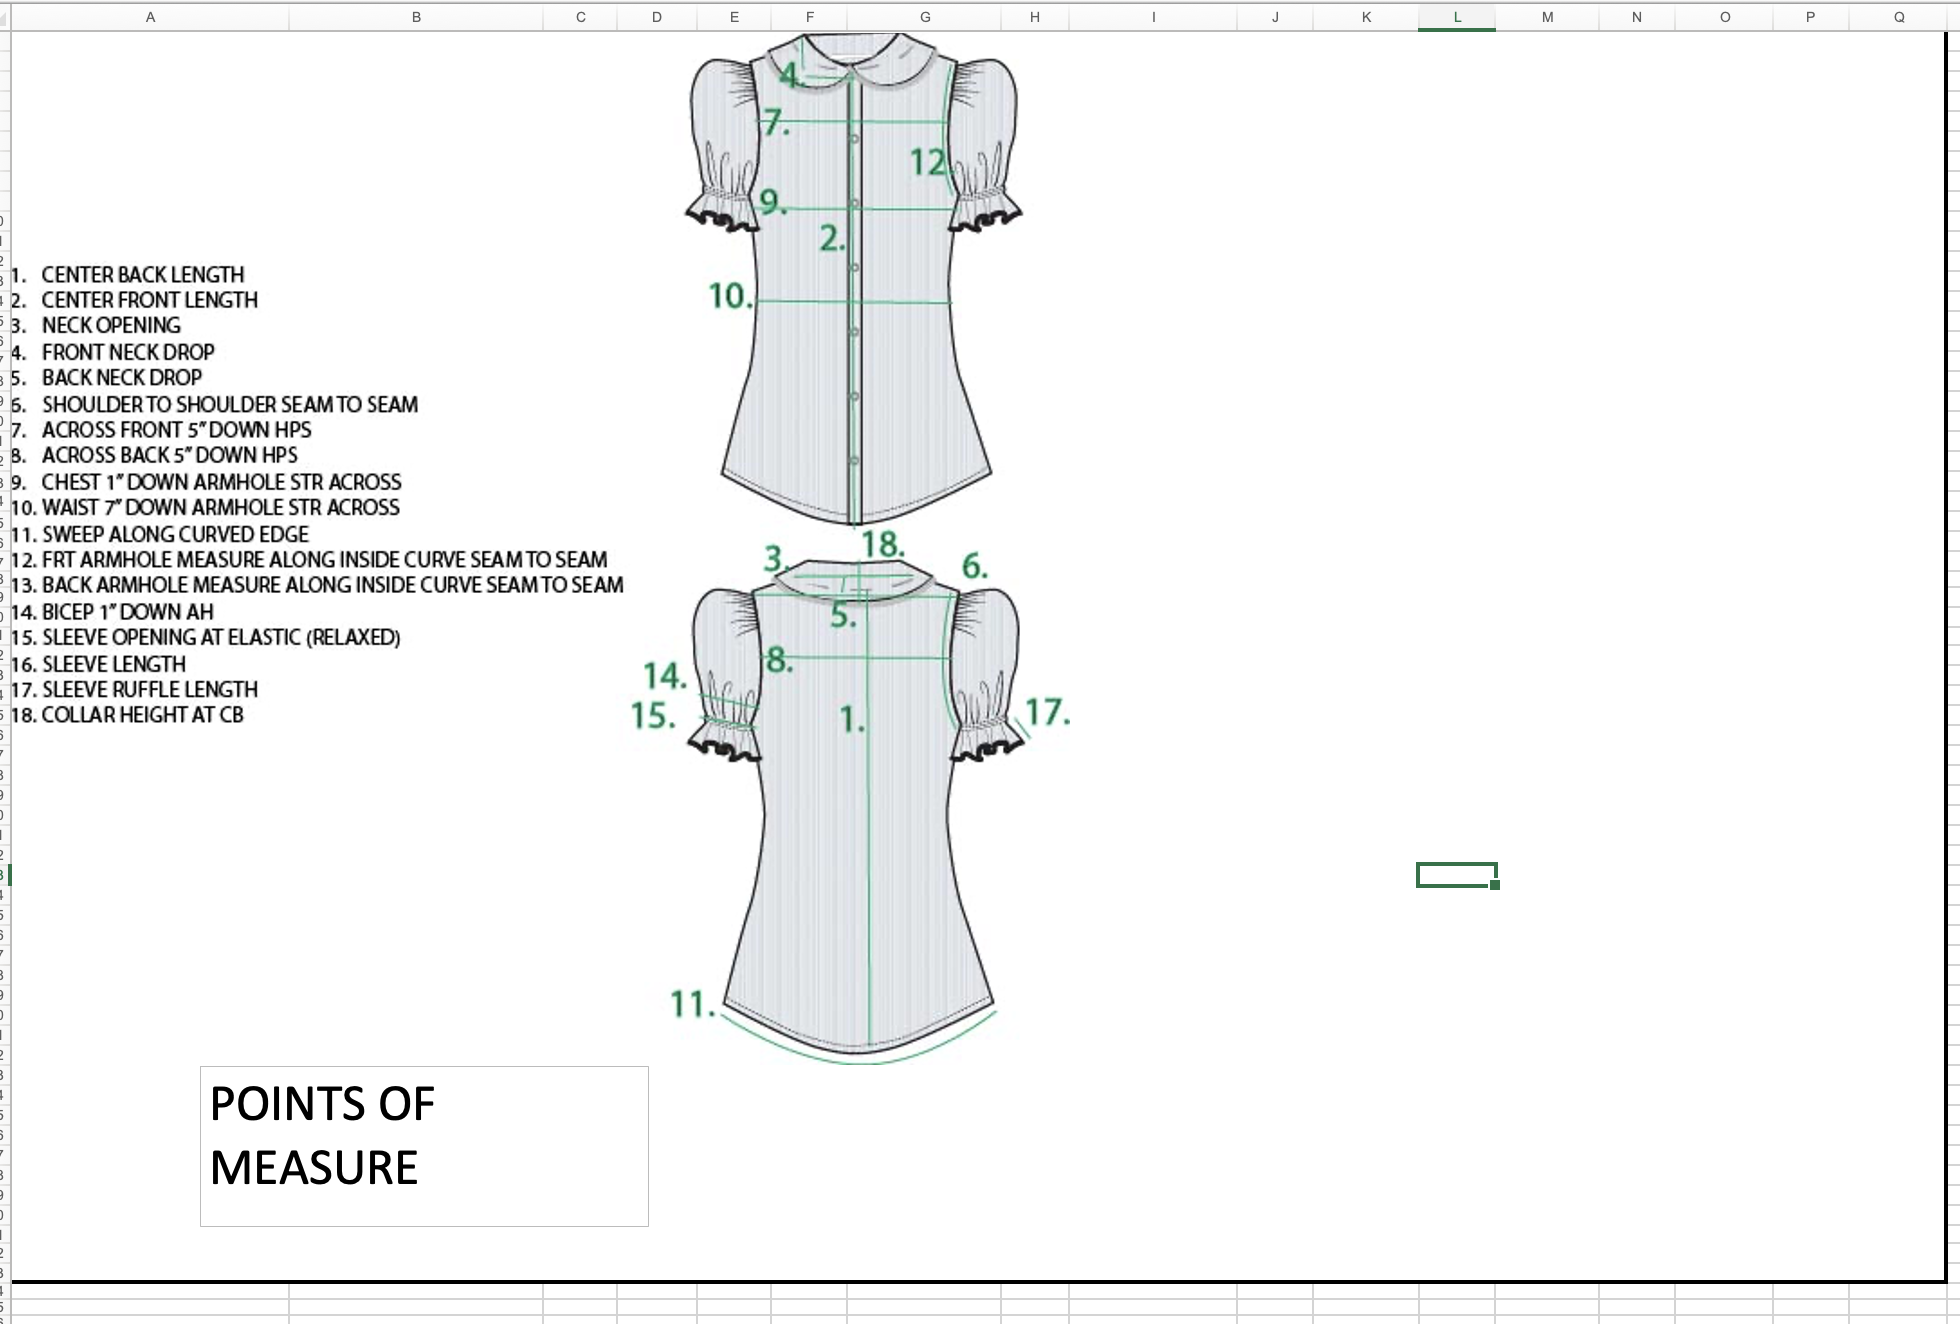Select column A header
This screenshot has height=1324, width=1960.
tap(150, 17)
